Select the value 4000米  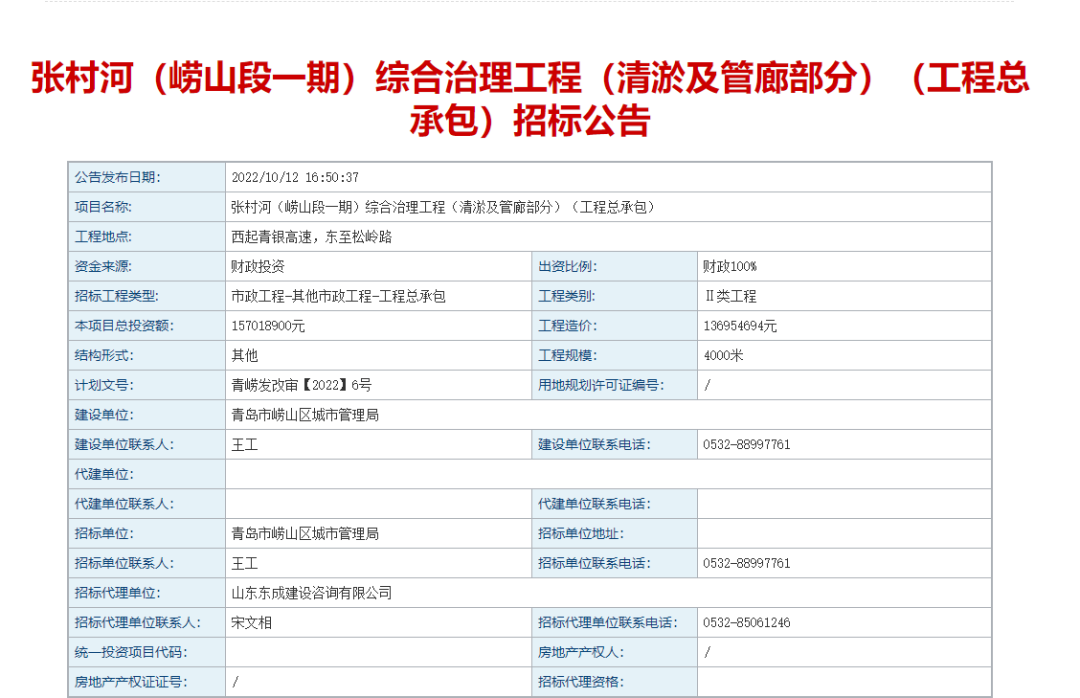pyautogui.click(x=723, y=356)
